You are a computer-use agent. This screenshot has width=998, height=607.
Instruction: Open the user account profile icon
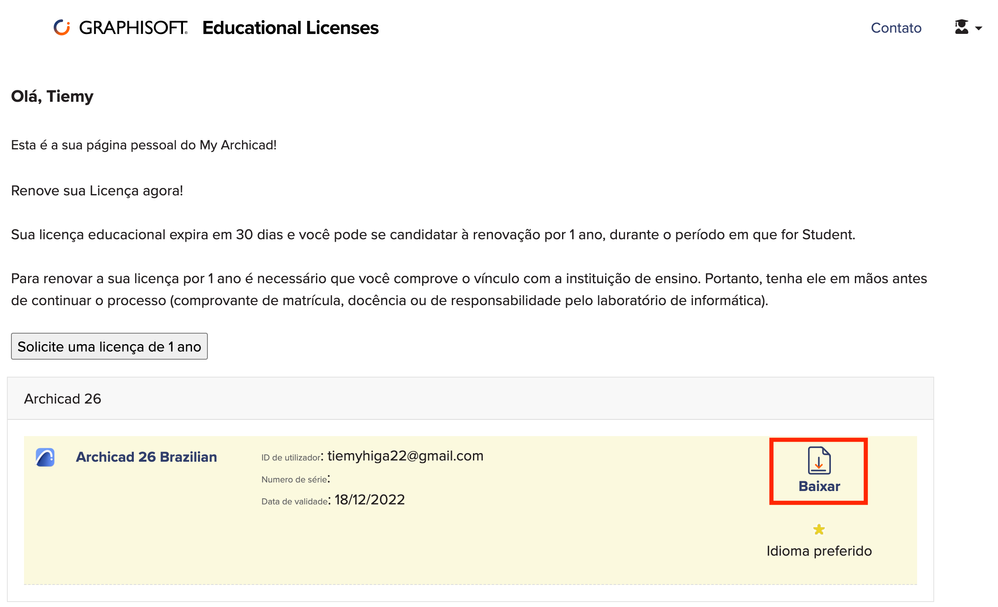(x=961, y=27)
